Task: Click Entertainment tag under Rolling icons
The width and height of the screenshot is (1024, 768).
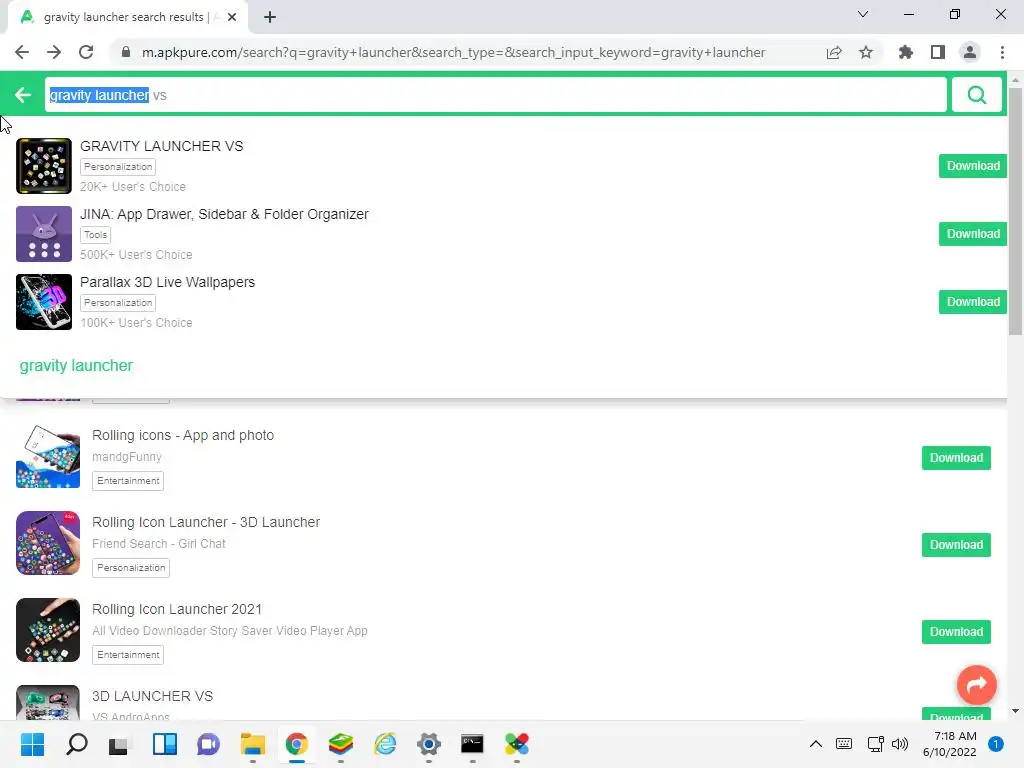Action: pos(128,481)
